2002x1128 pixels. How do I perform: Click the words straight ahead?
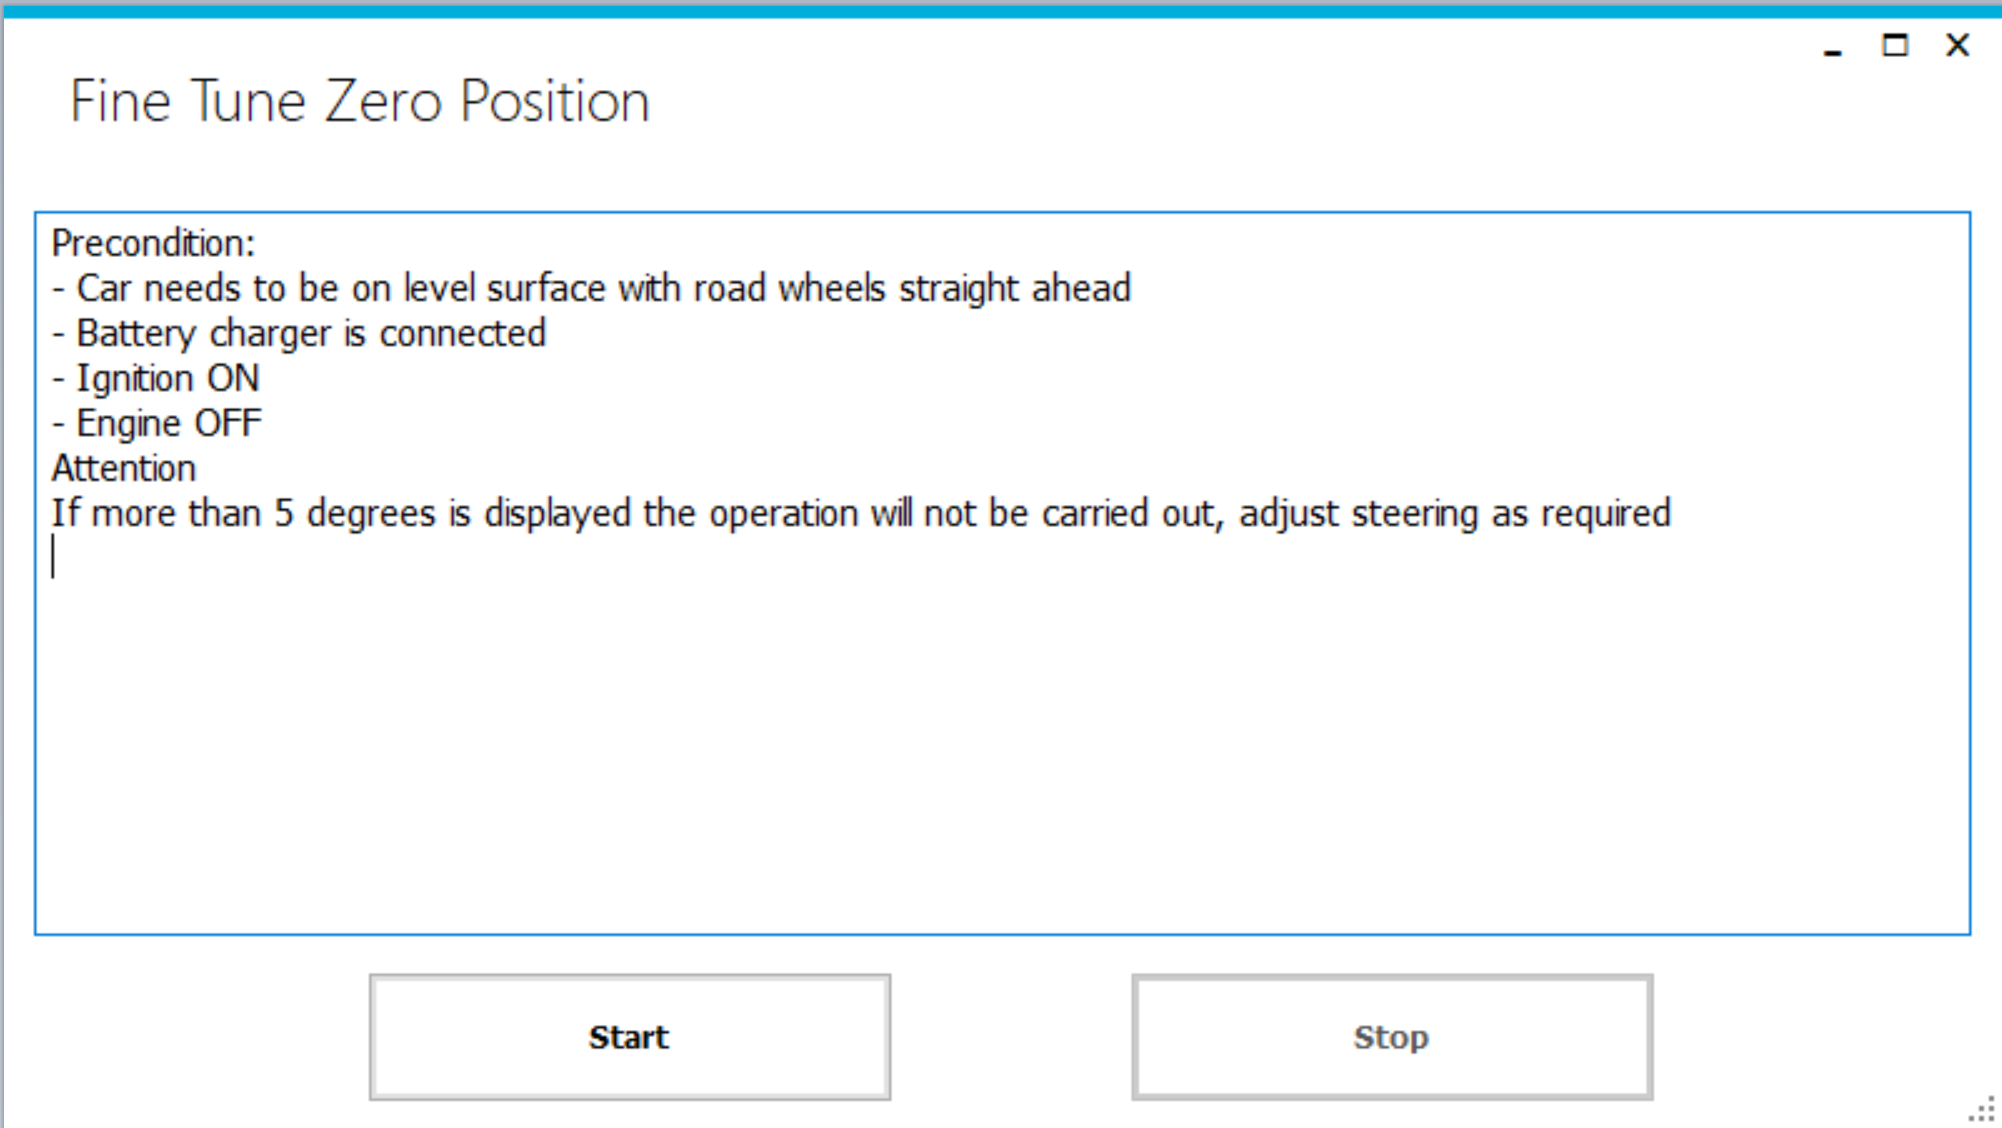(1014, 288)
